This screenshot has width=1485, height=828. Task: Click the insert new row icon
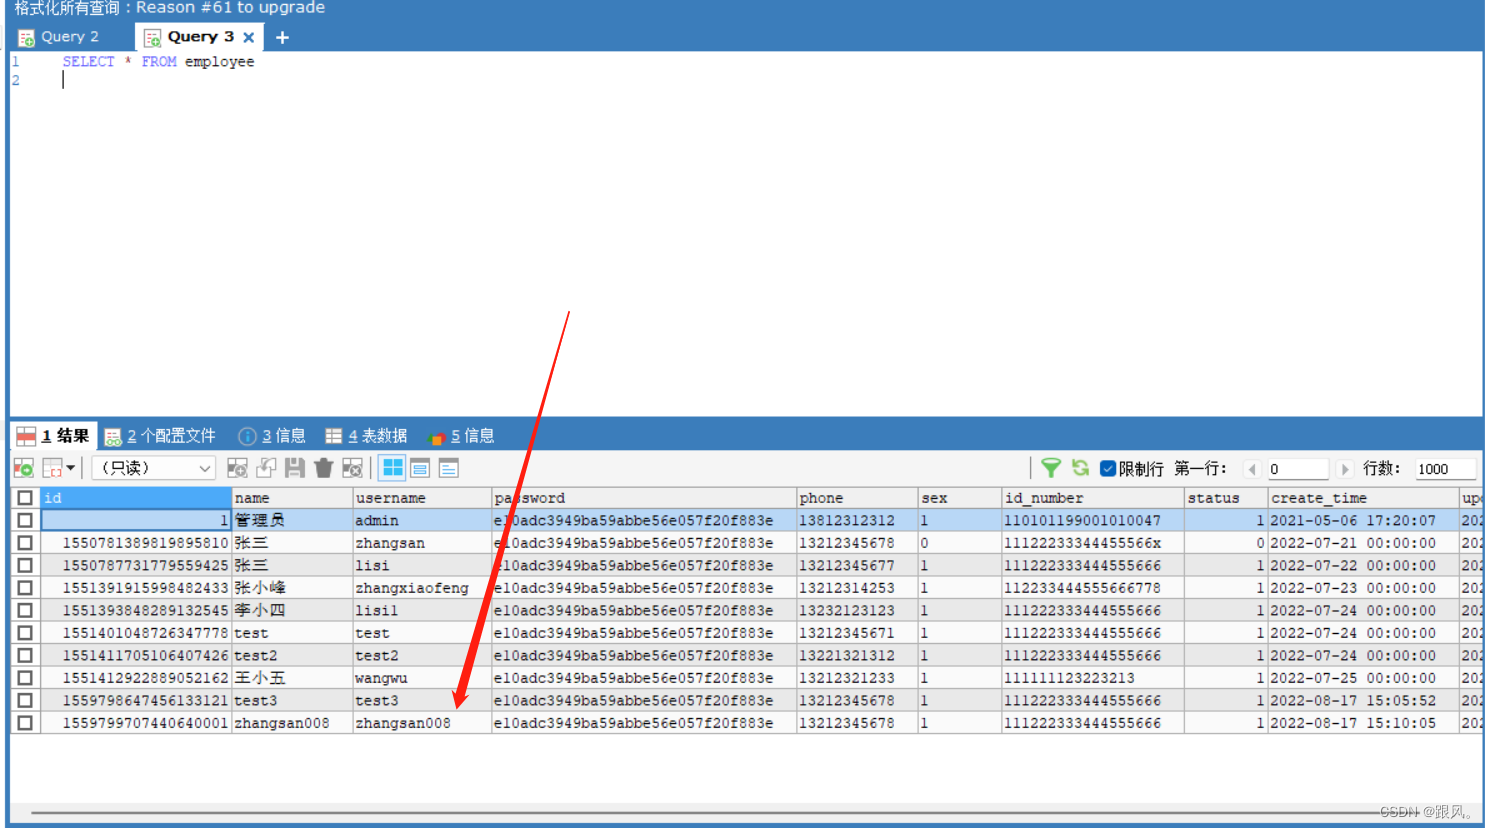click(x=237, y=467)
